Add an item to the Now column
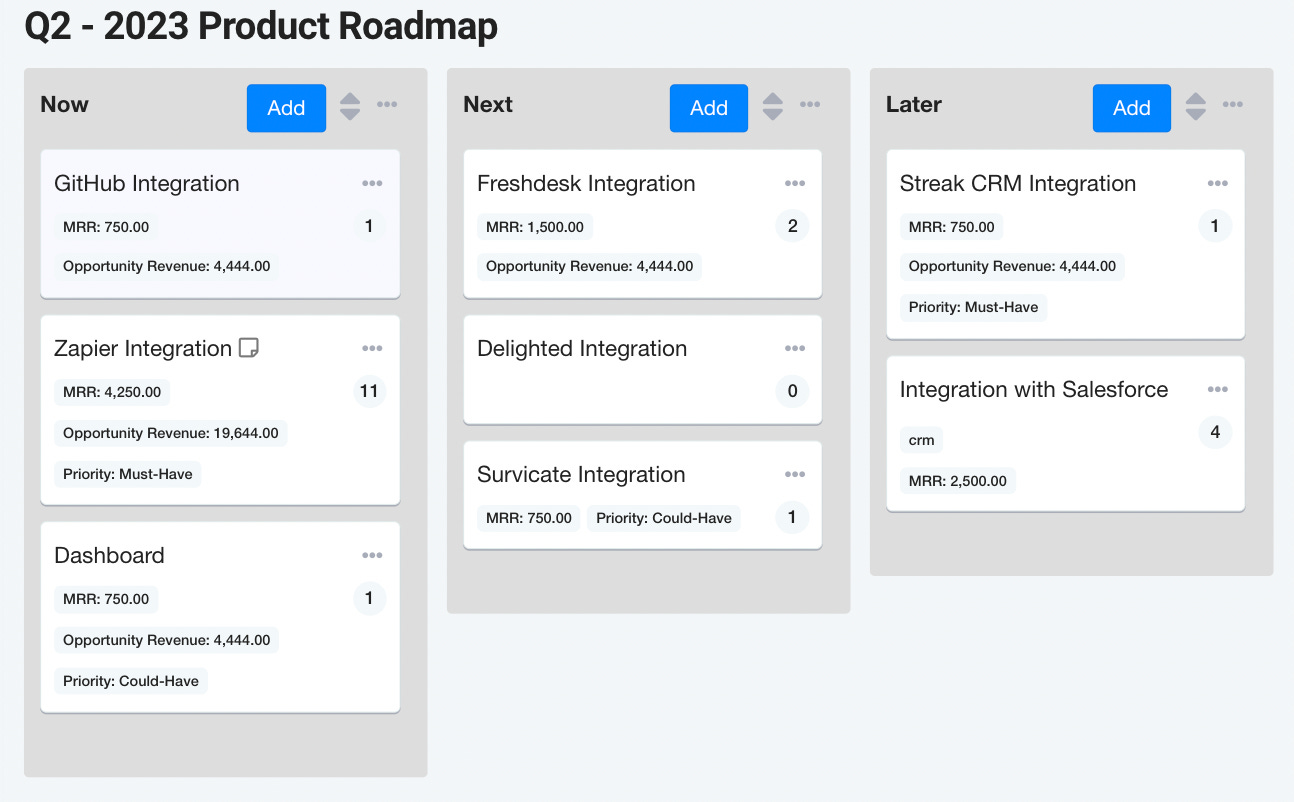The height and width of the screenshot is (802, 1294). 286,108
